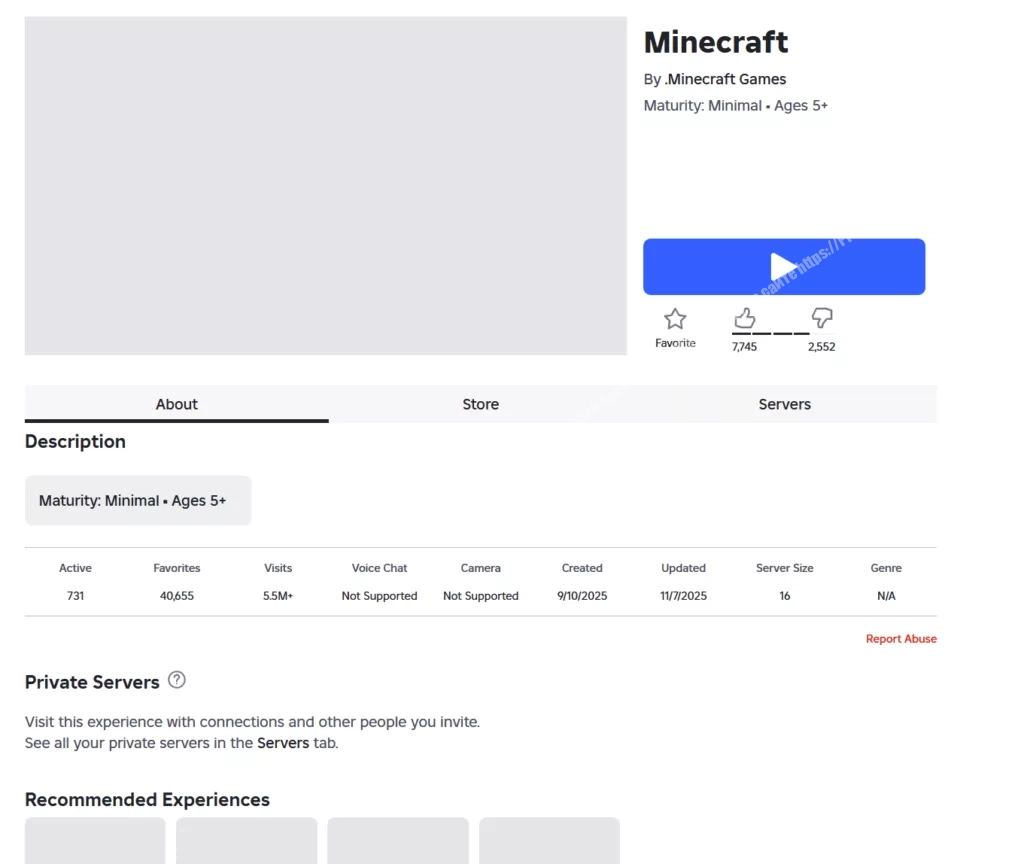Click the large game preview image
The width and height of the screenshot is (1024, 864).
click(325, 185)
